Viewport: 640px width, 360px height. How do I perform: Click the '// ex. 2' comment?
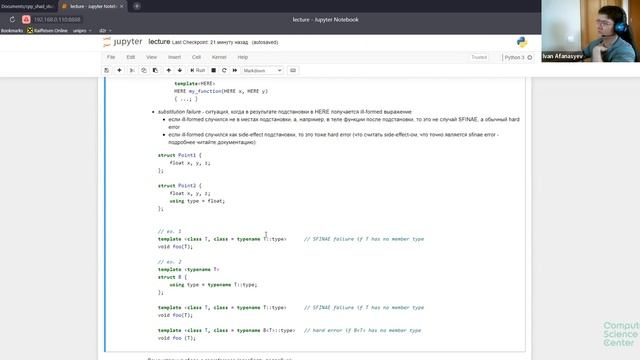coord(169,262)
